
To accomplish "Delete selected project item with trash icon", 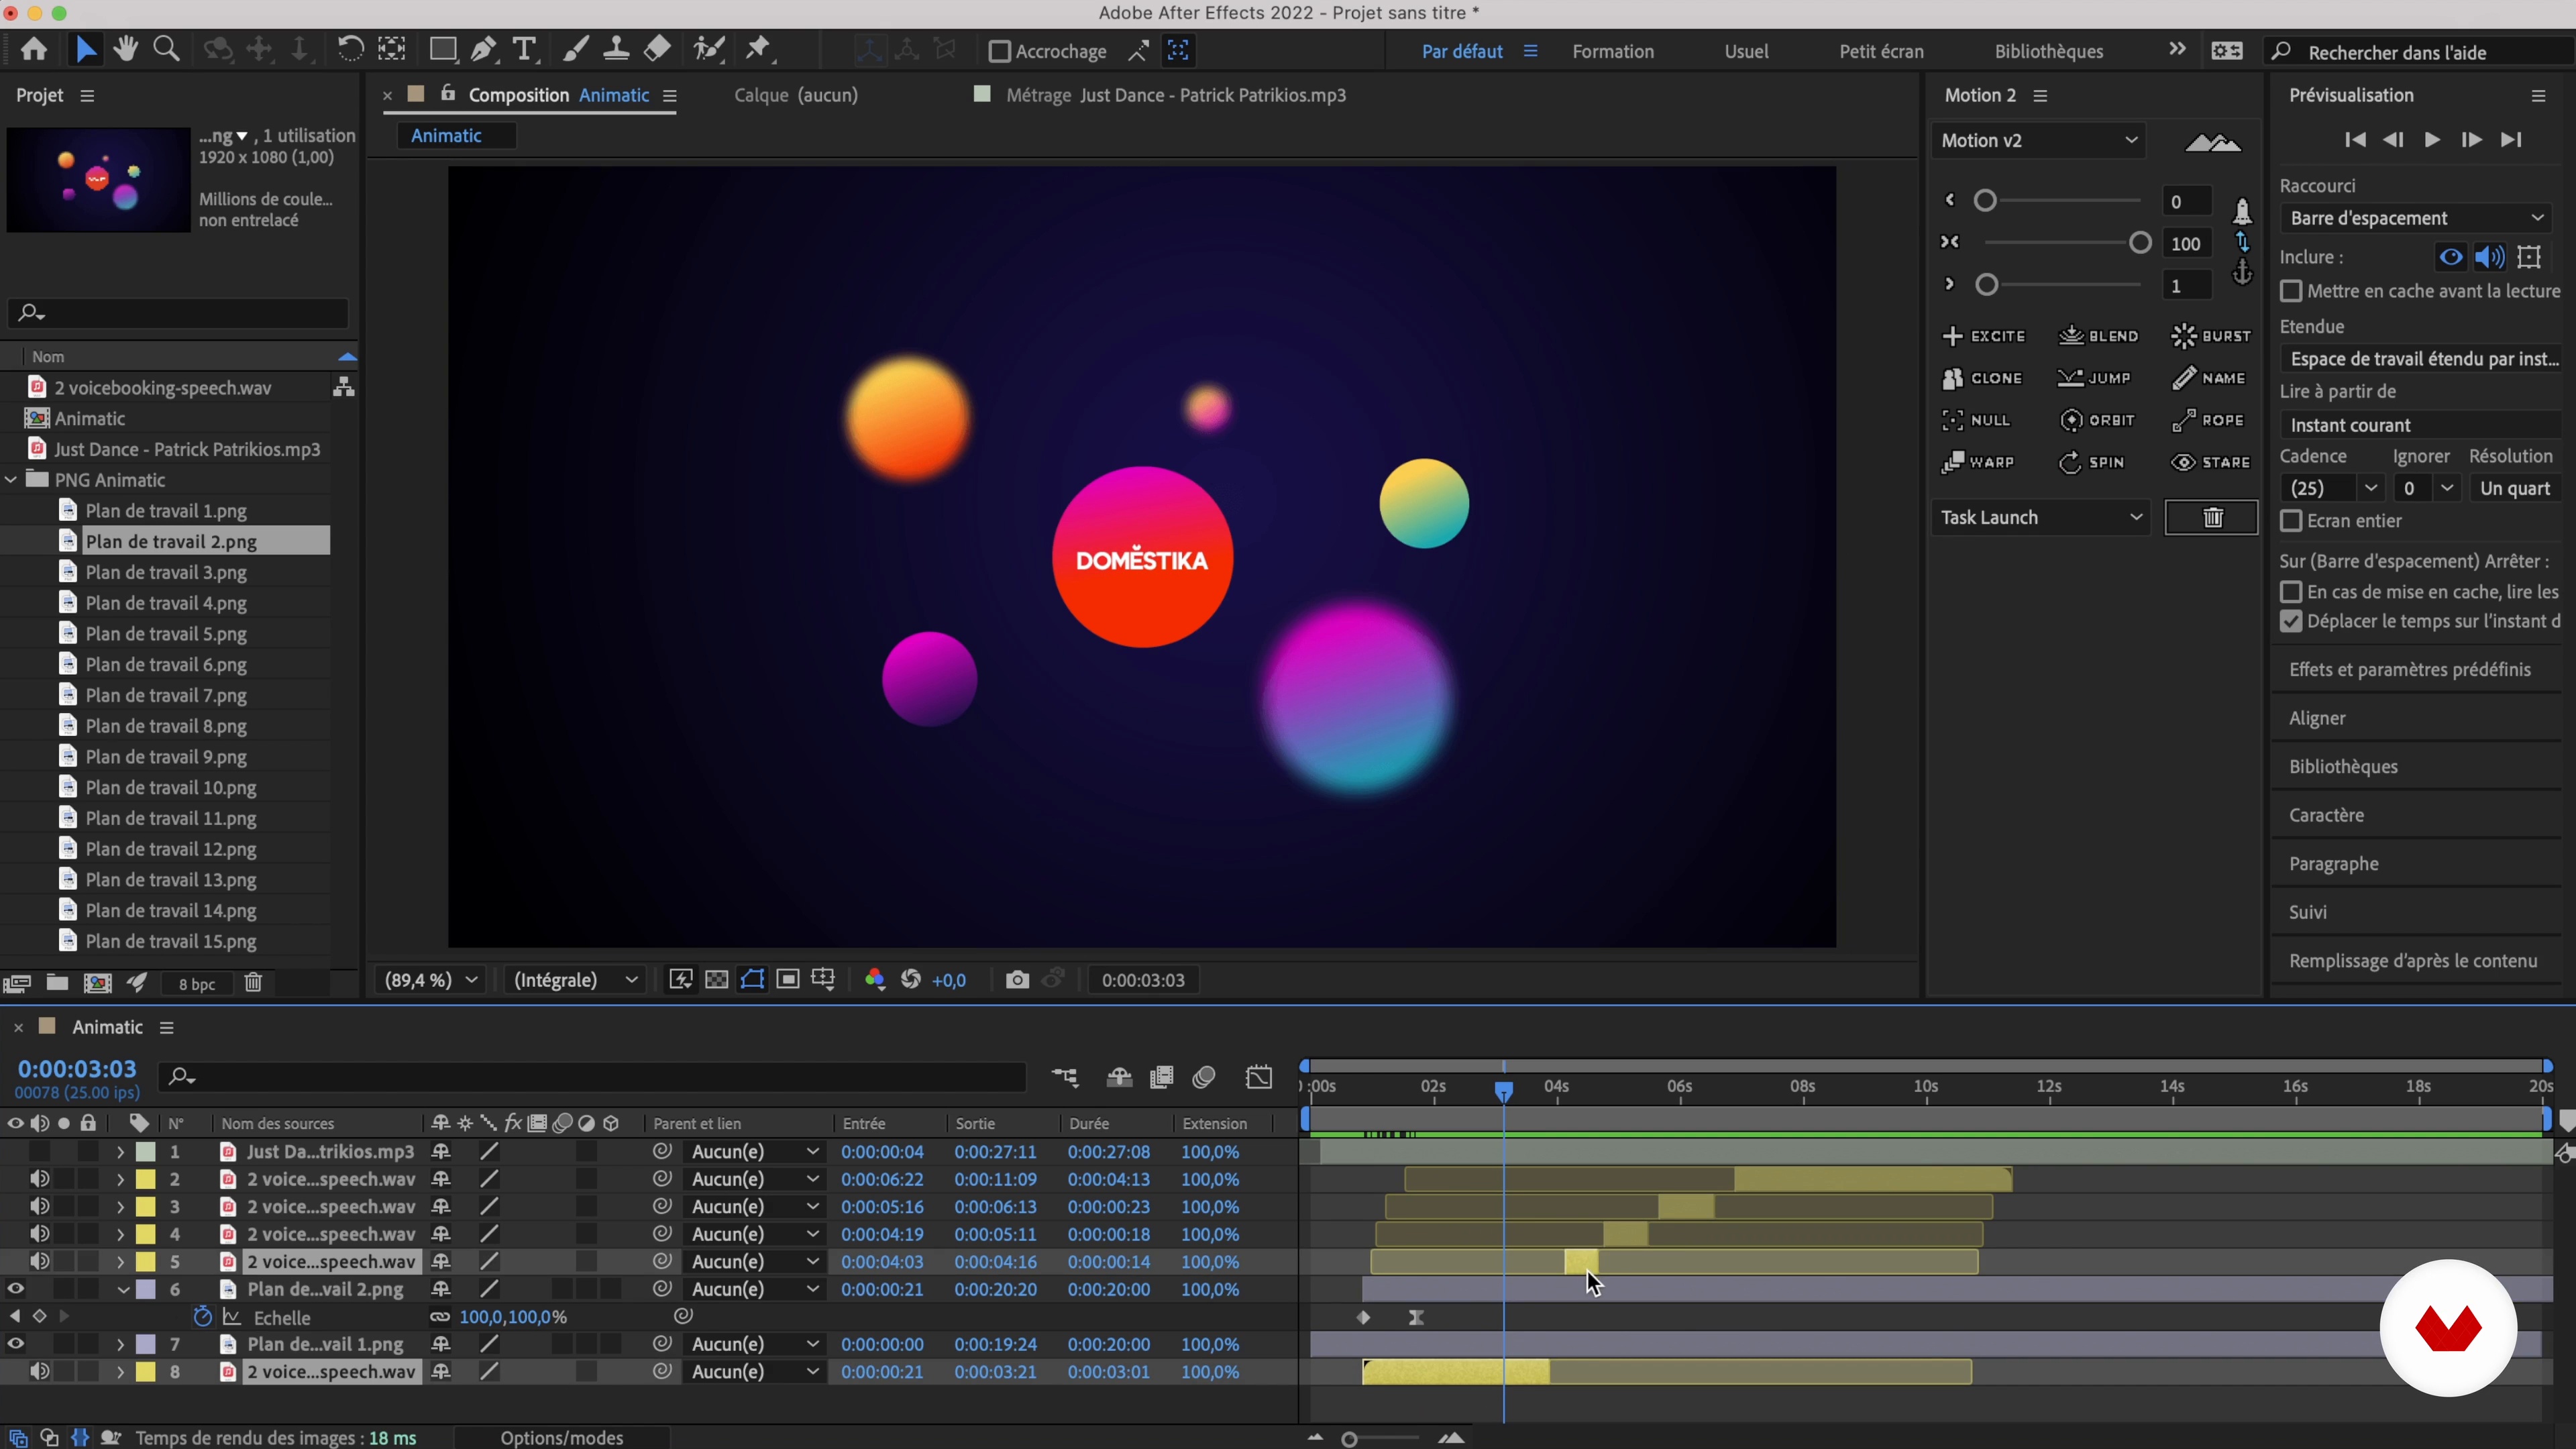I will 253,983.
